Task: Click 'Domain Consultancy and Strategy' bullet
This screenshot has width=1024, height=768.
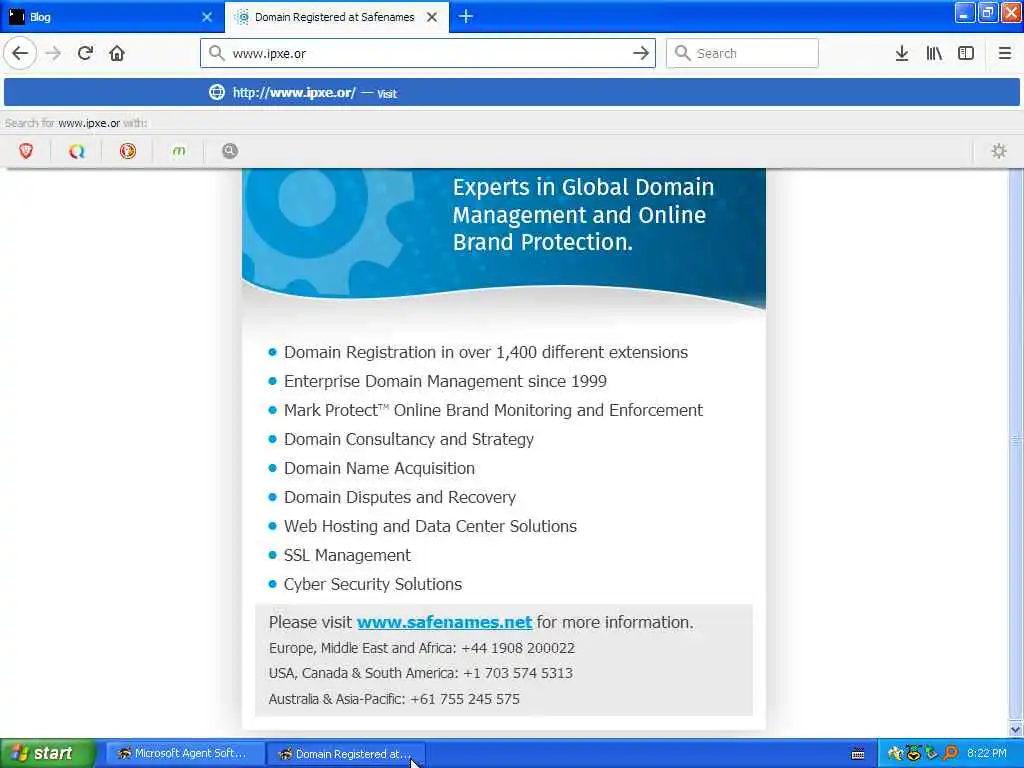Action: pos(409,440)
